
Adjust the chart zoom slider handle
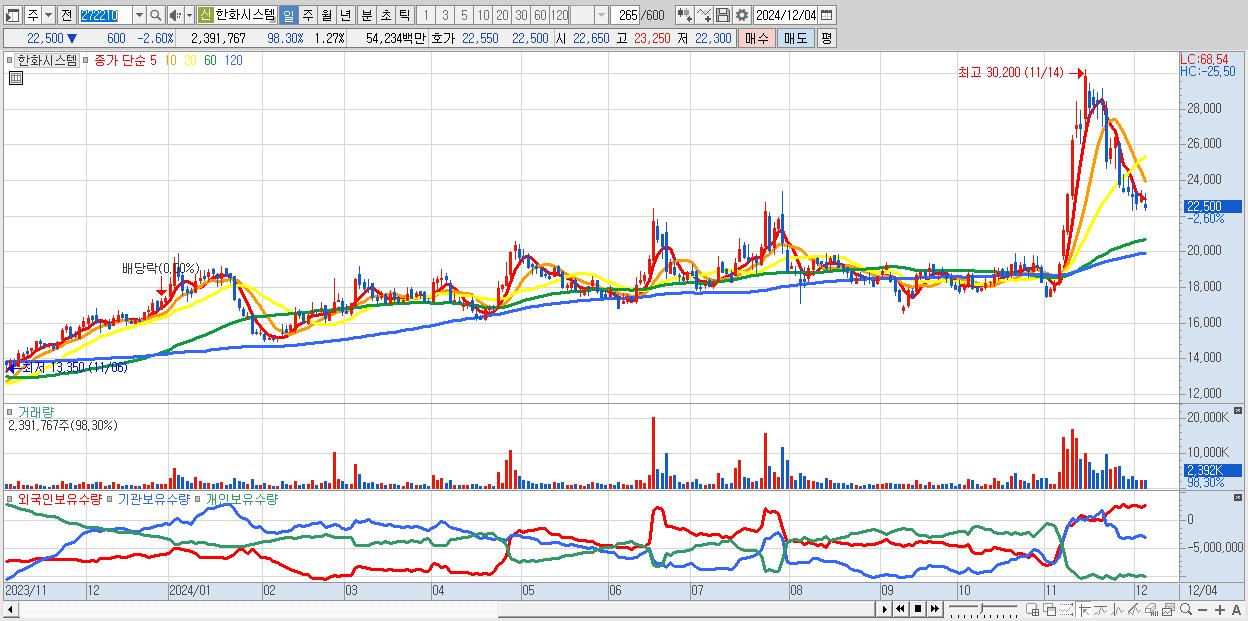(982, 608)
